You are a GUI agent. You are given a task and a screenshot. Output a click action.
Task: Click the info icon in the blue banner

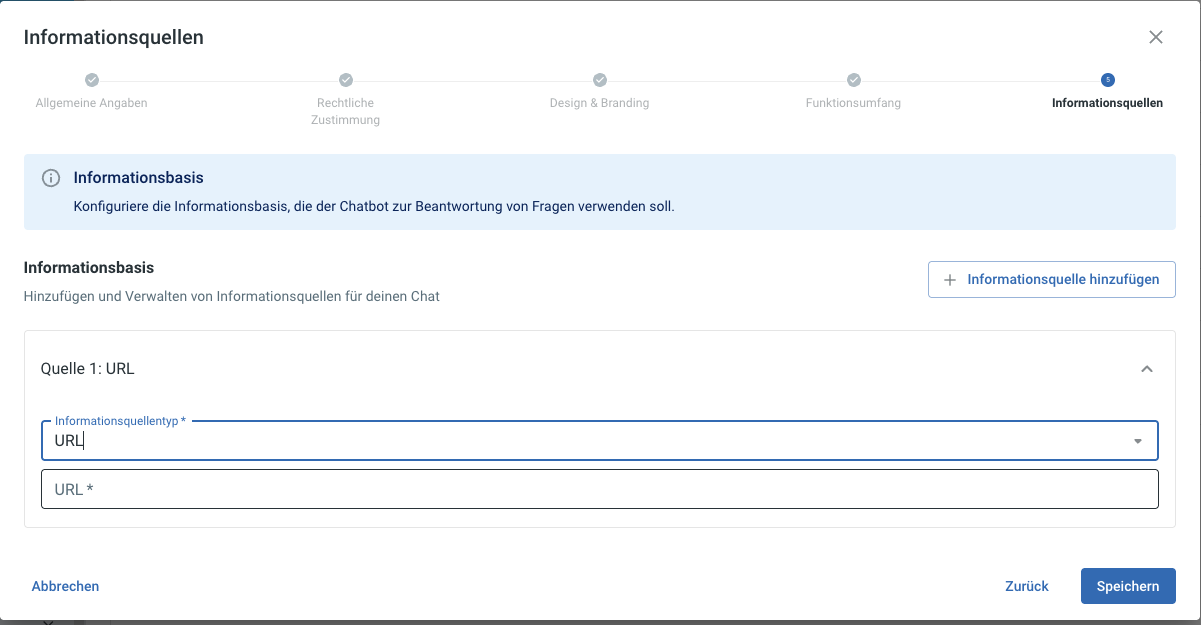click(50, 178)
